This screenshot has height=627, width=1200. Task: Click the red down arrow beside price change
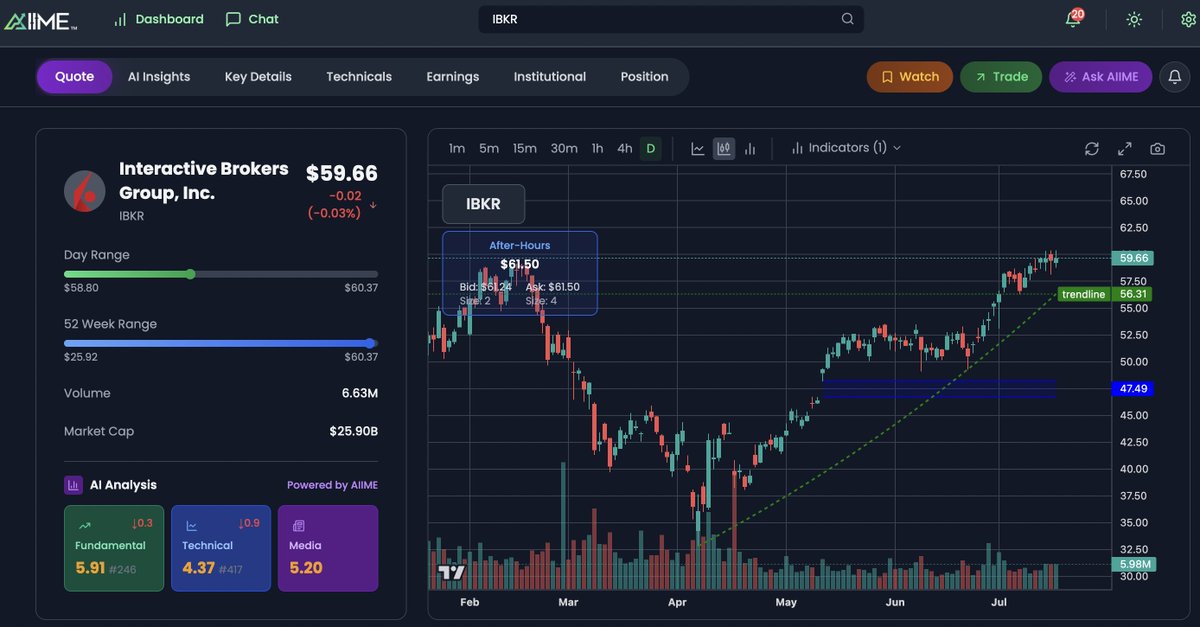[373, 205]
